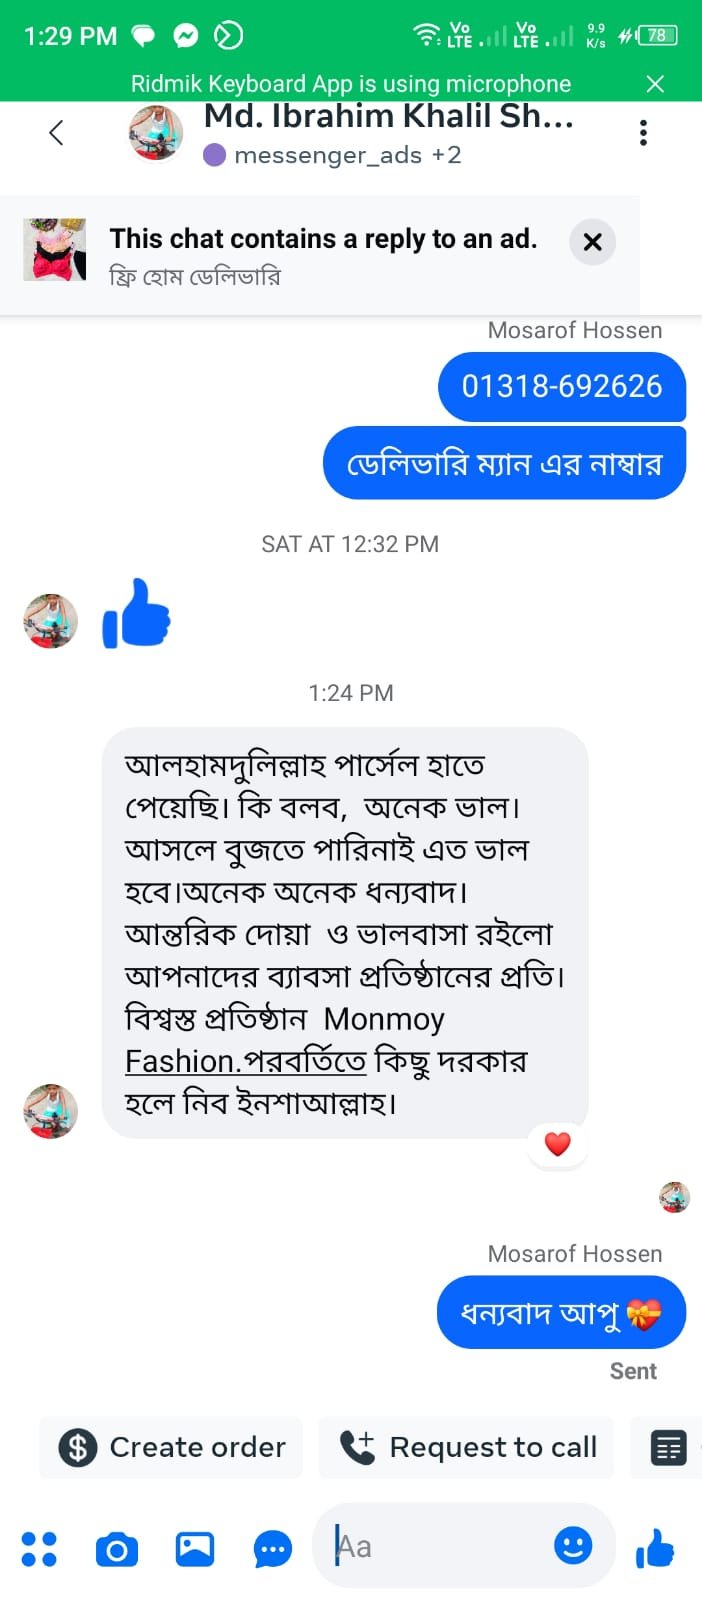Image resolution: width=702 pixels, height=1600 pixels.
Task: Open the camera to take a photo
Action: coord(117,1549)
